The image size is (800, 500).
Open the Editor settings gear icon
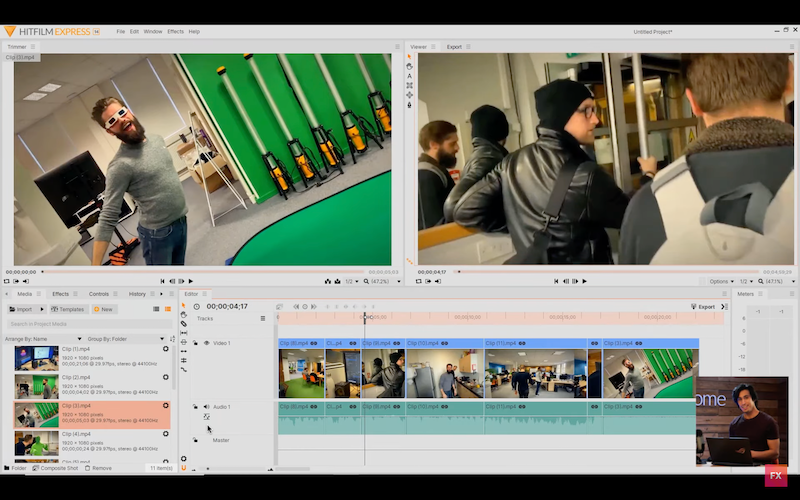184,459
